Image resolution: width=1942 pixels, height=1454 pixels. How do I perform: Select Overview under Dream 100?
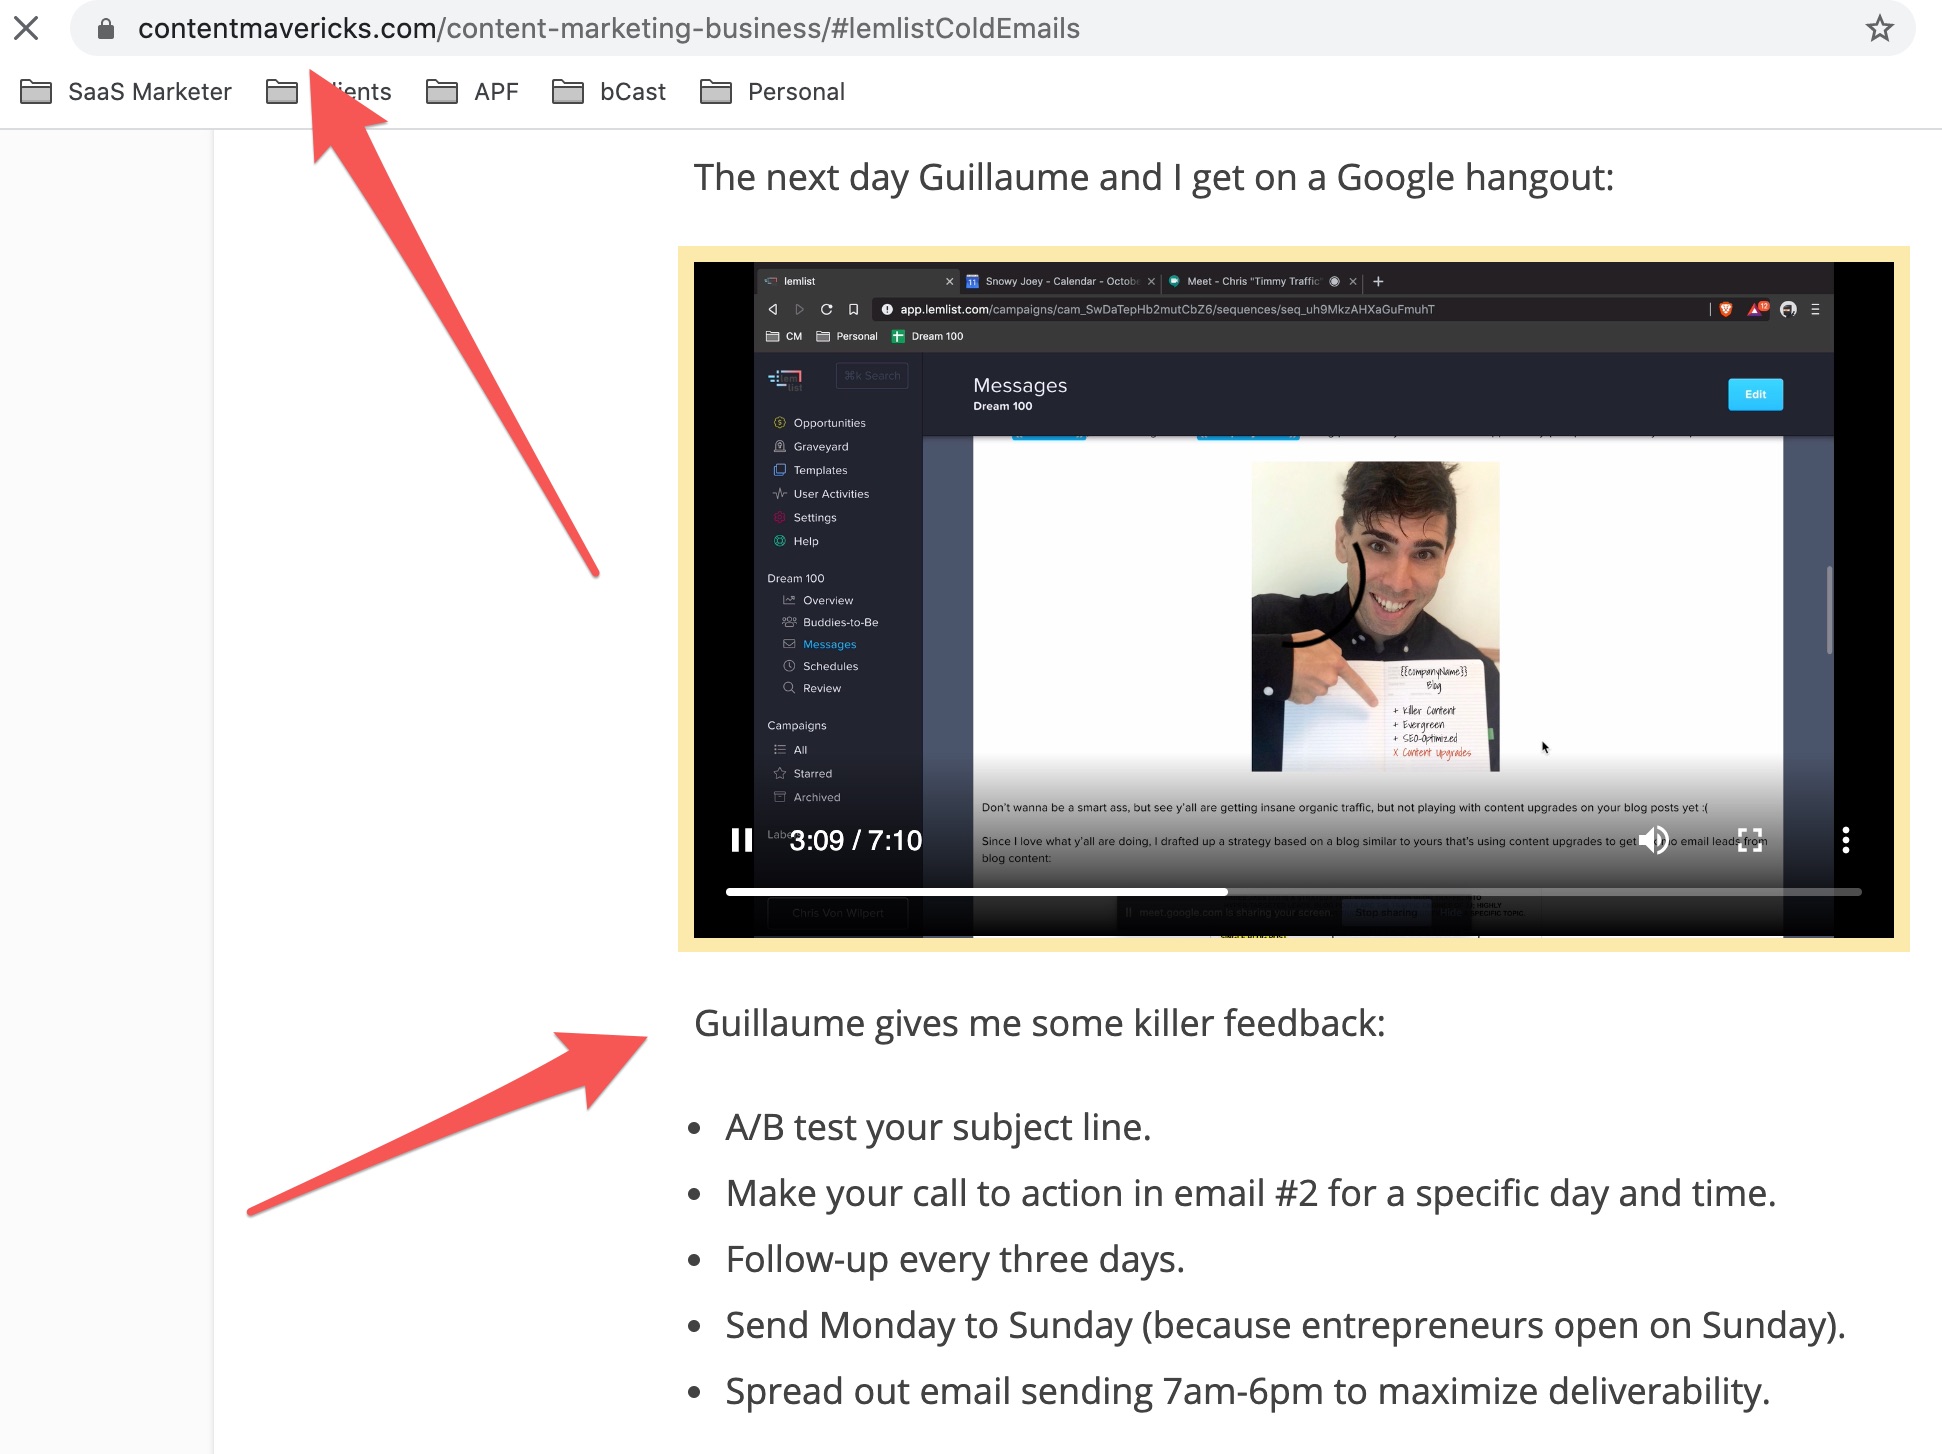point(818,600)
